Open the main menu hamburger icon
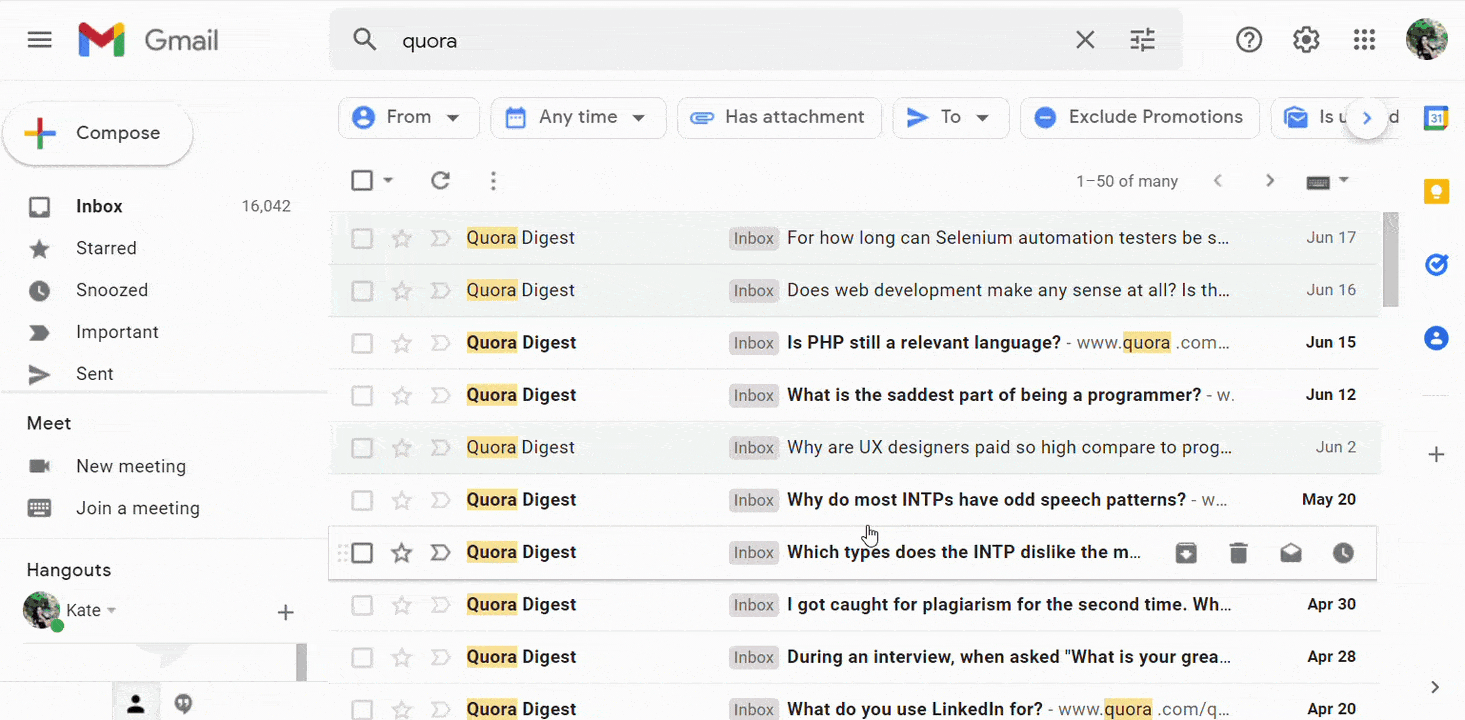 click(39, 40)
